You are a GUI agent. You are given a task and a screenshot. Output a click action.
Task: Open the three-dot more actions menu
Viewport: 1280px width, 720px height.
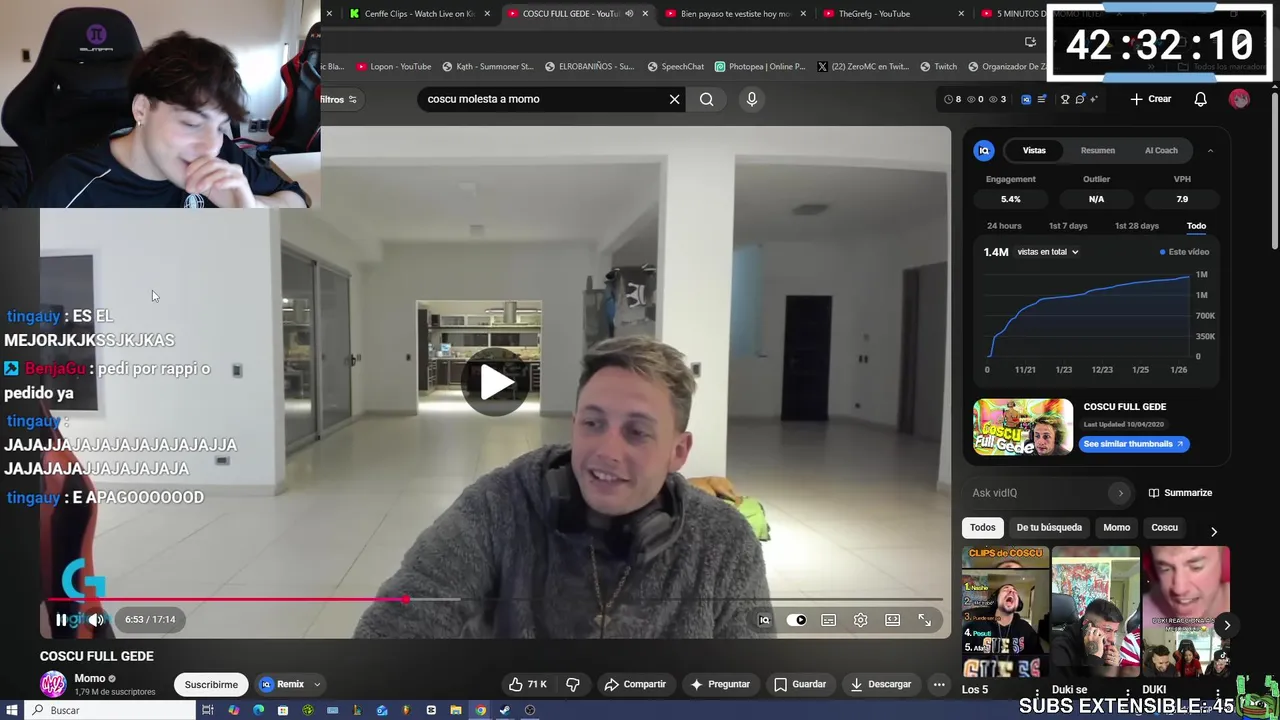pos(939,685)
